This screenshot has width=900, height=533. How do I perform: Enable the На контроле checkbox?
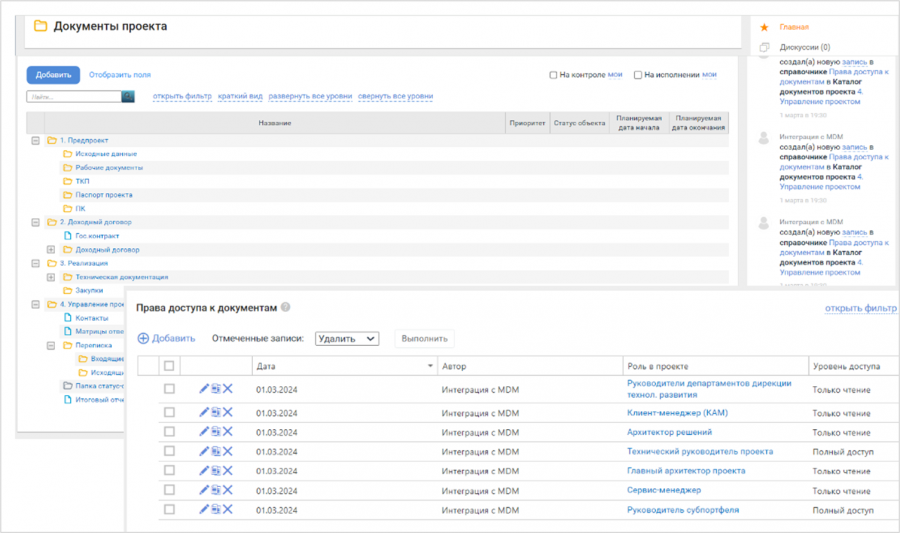pos(553,75)
